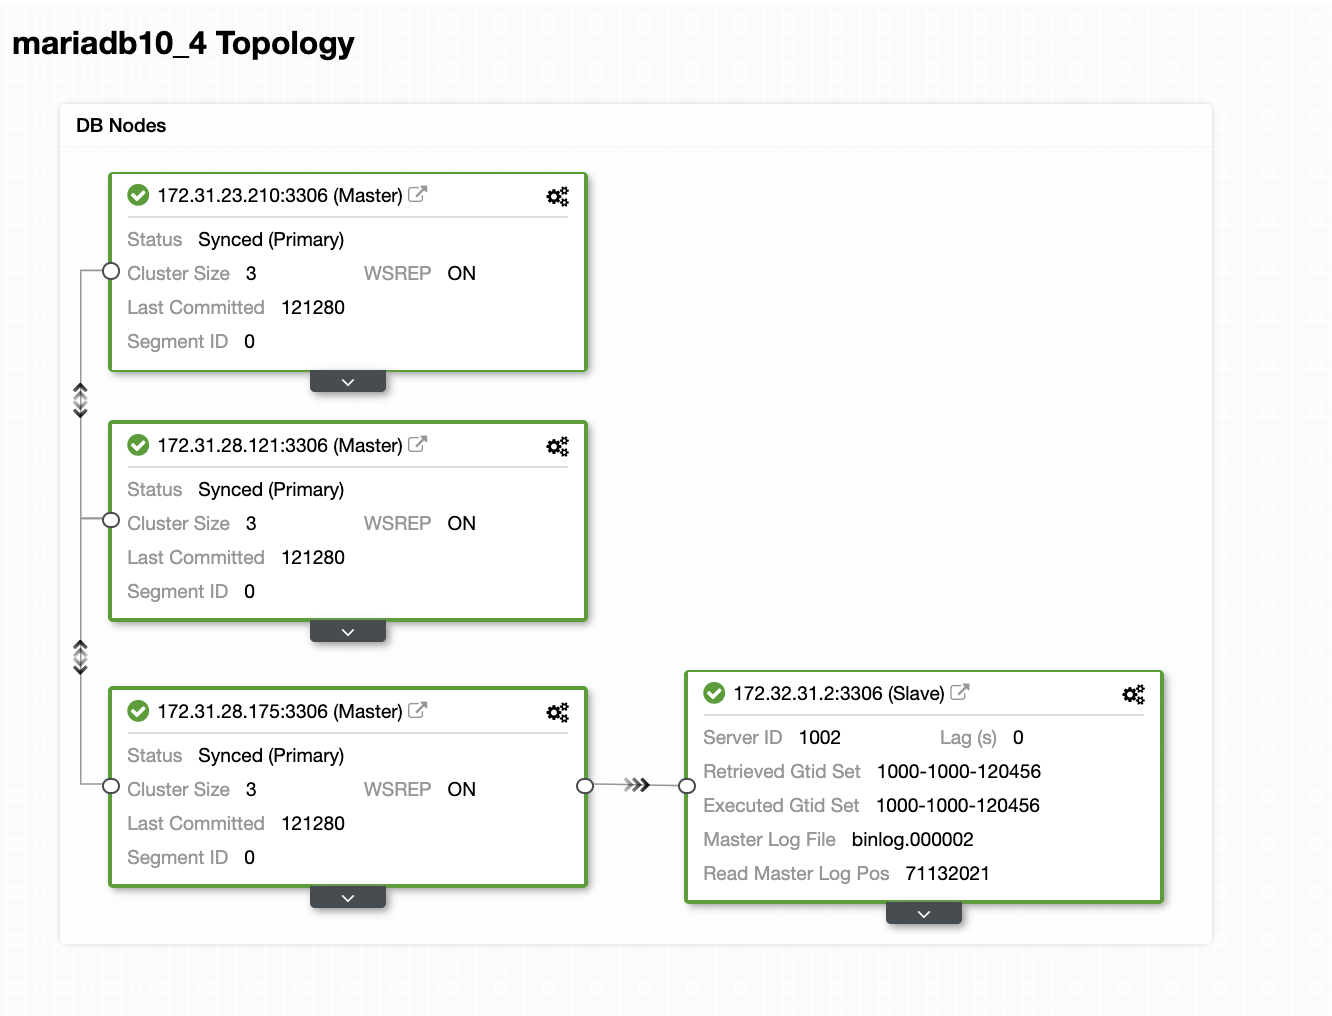Open settings gears for node 172.31.23.210

pos(557,196)
